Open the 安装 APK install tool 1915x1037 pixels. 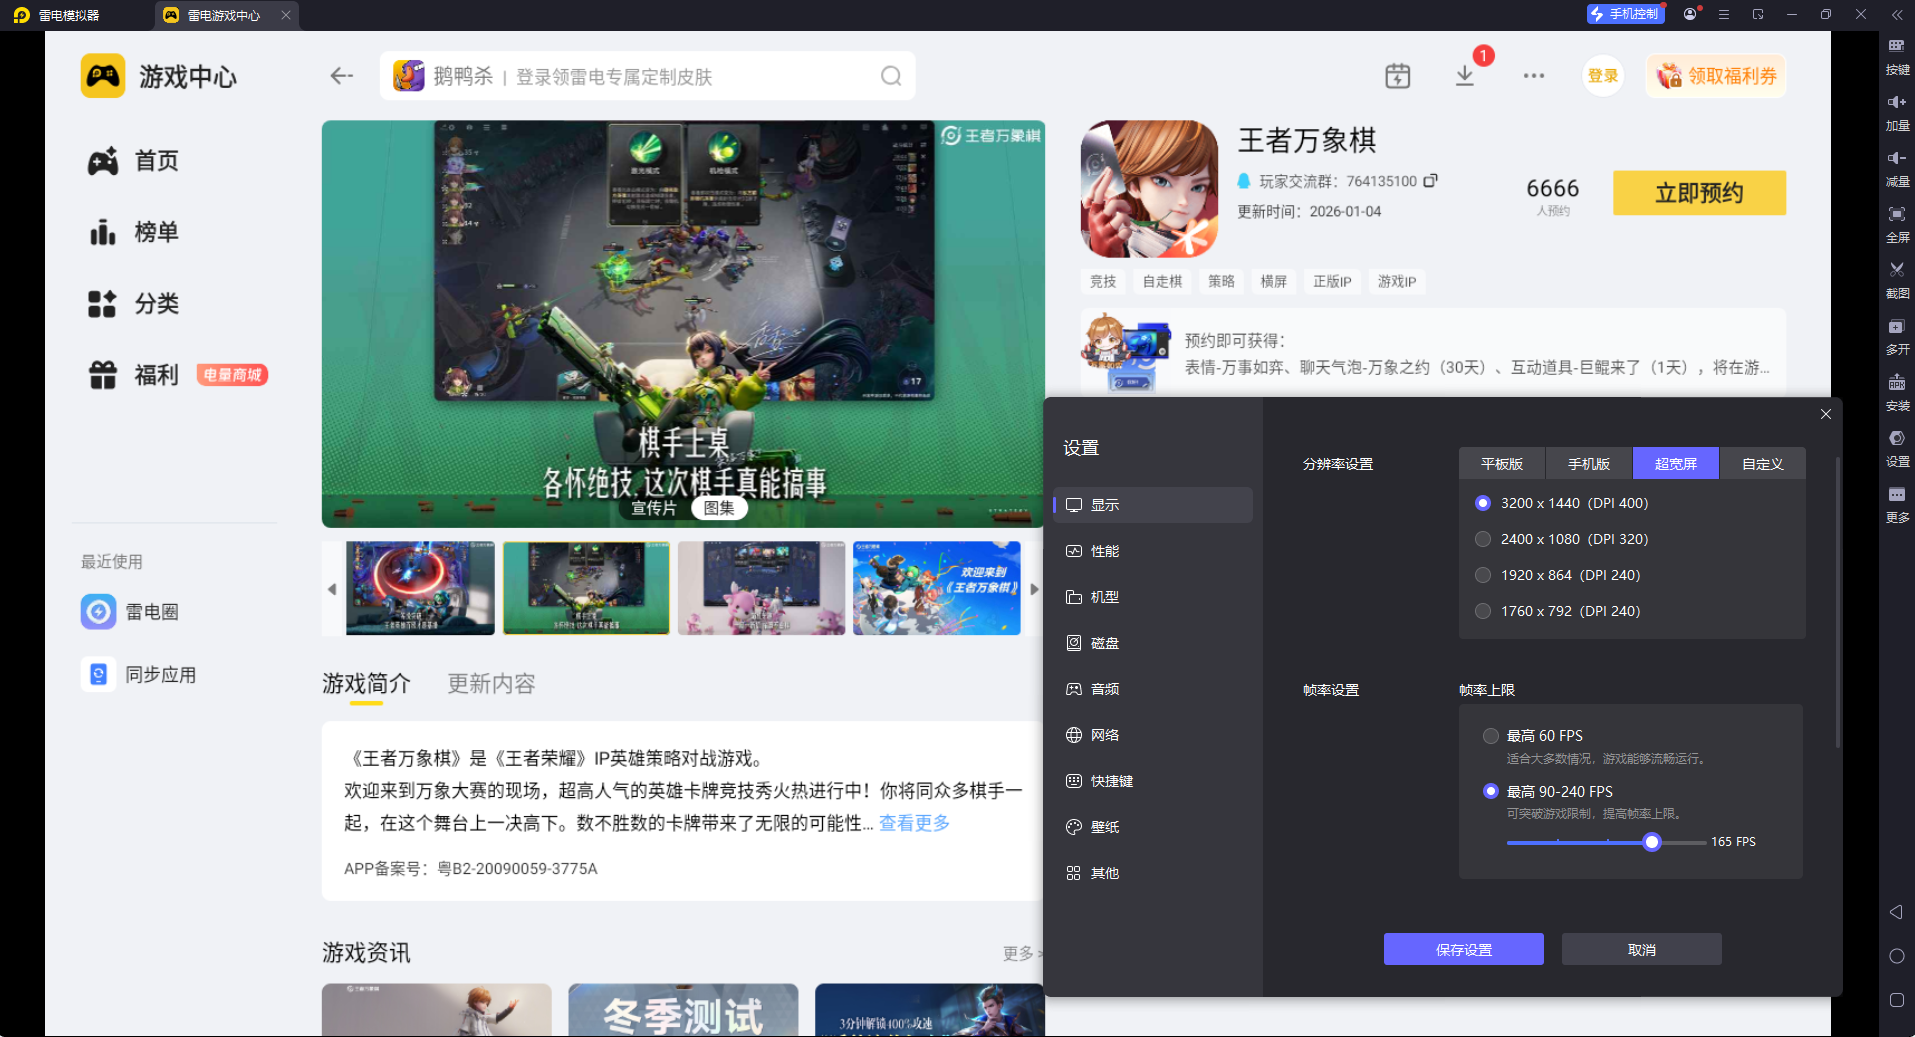(1897, 392)
